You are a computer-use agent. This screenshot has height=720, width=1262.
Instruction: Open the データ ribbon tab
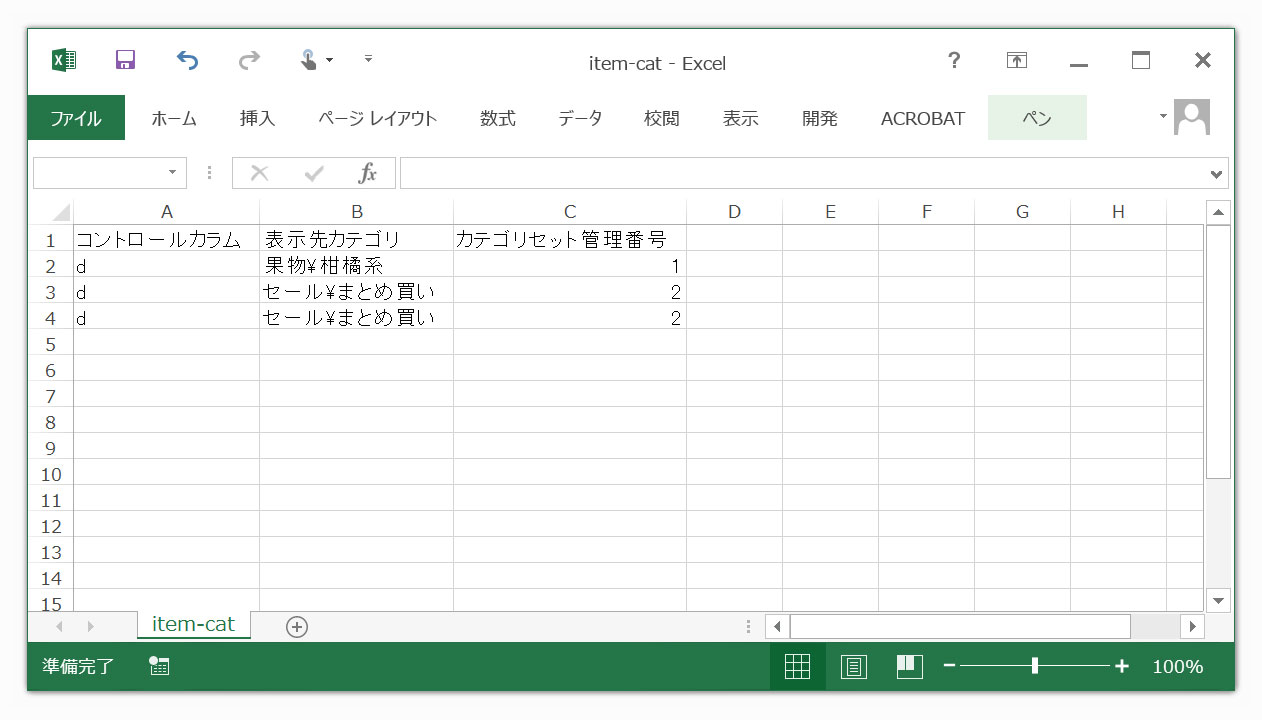tap(580, 118)
